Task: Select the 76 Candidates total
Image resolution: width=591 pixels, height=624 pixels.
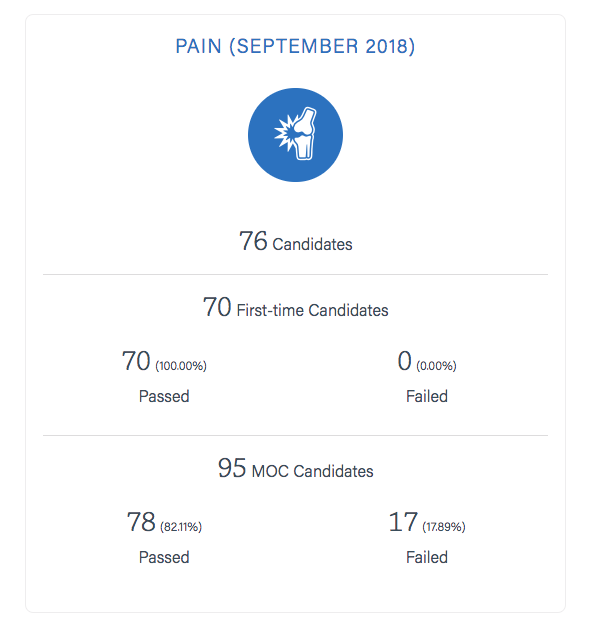Action: 295,241
